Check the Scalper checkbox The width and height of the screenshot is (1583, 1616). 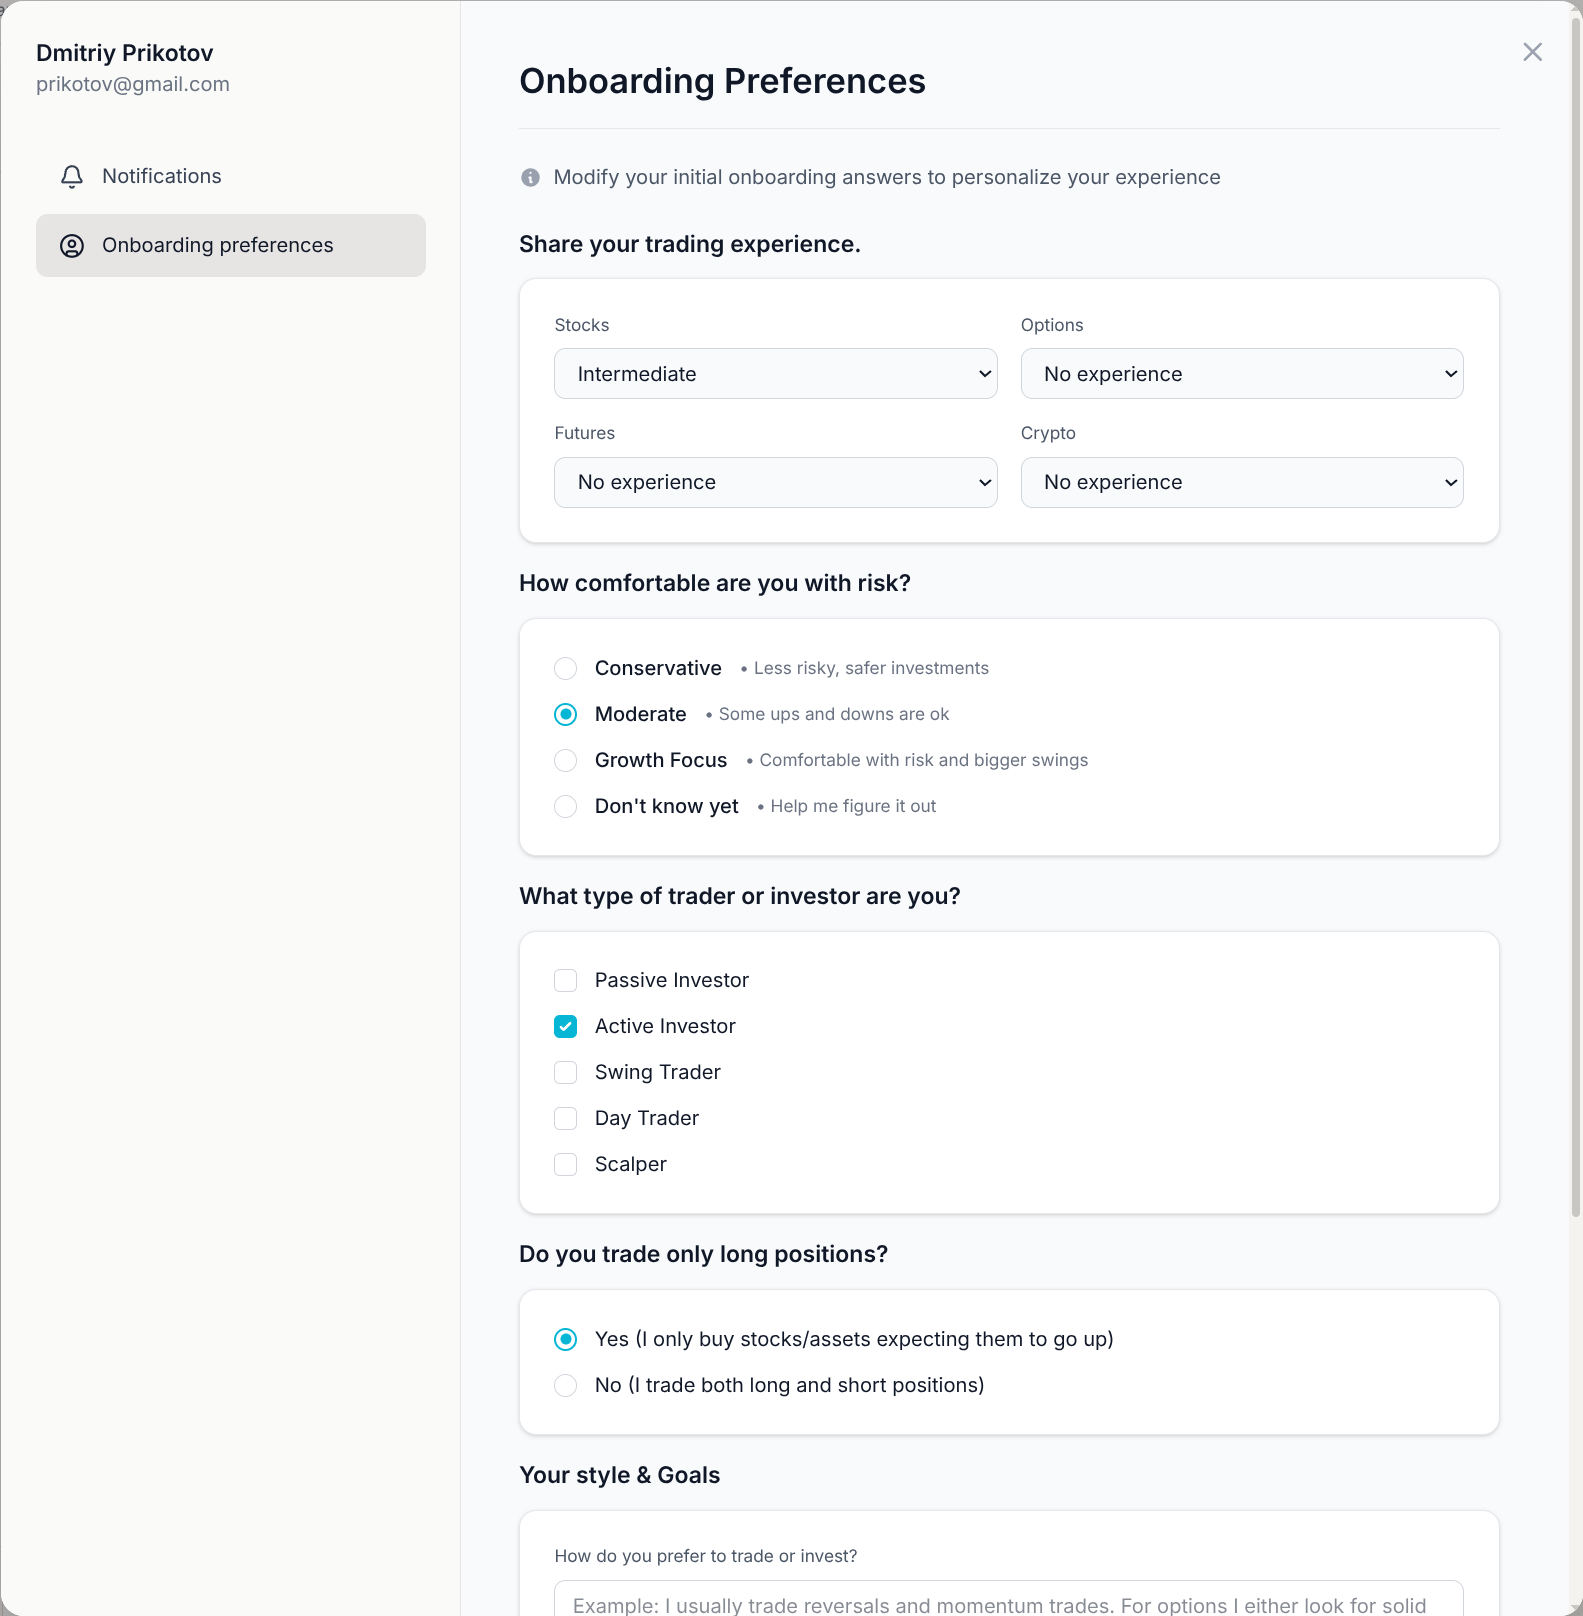coord(566,1165)
